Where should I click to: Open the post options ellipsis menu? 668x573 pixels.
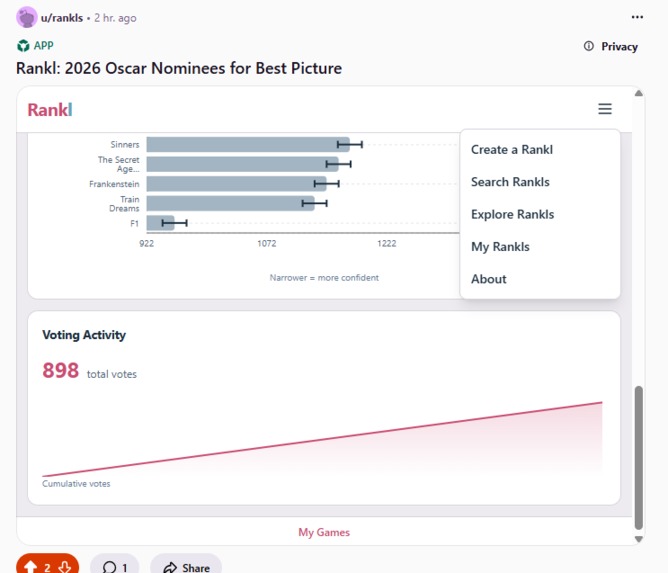pos(637,17)
